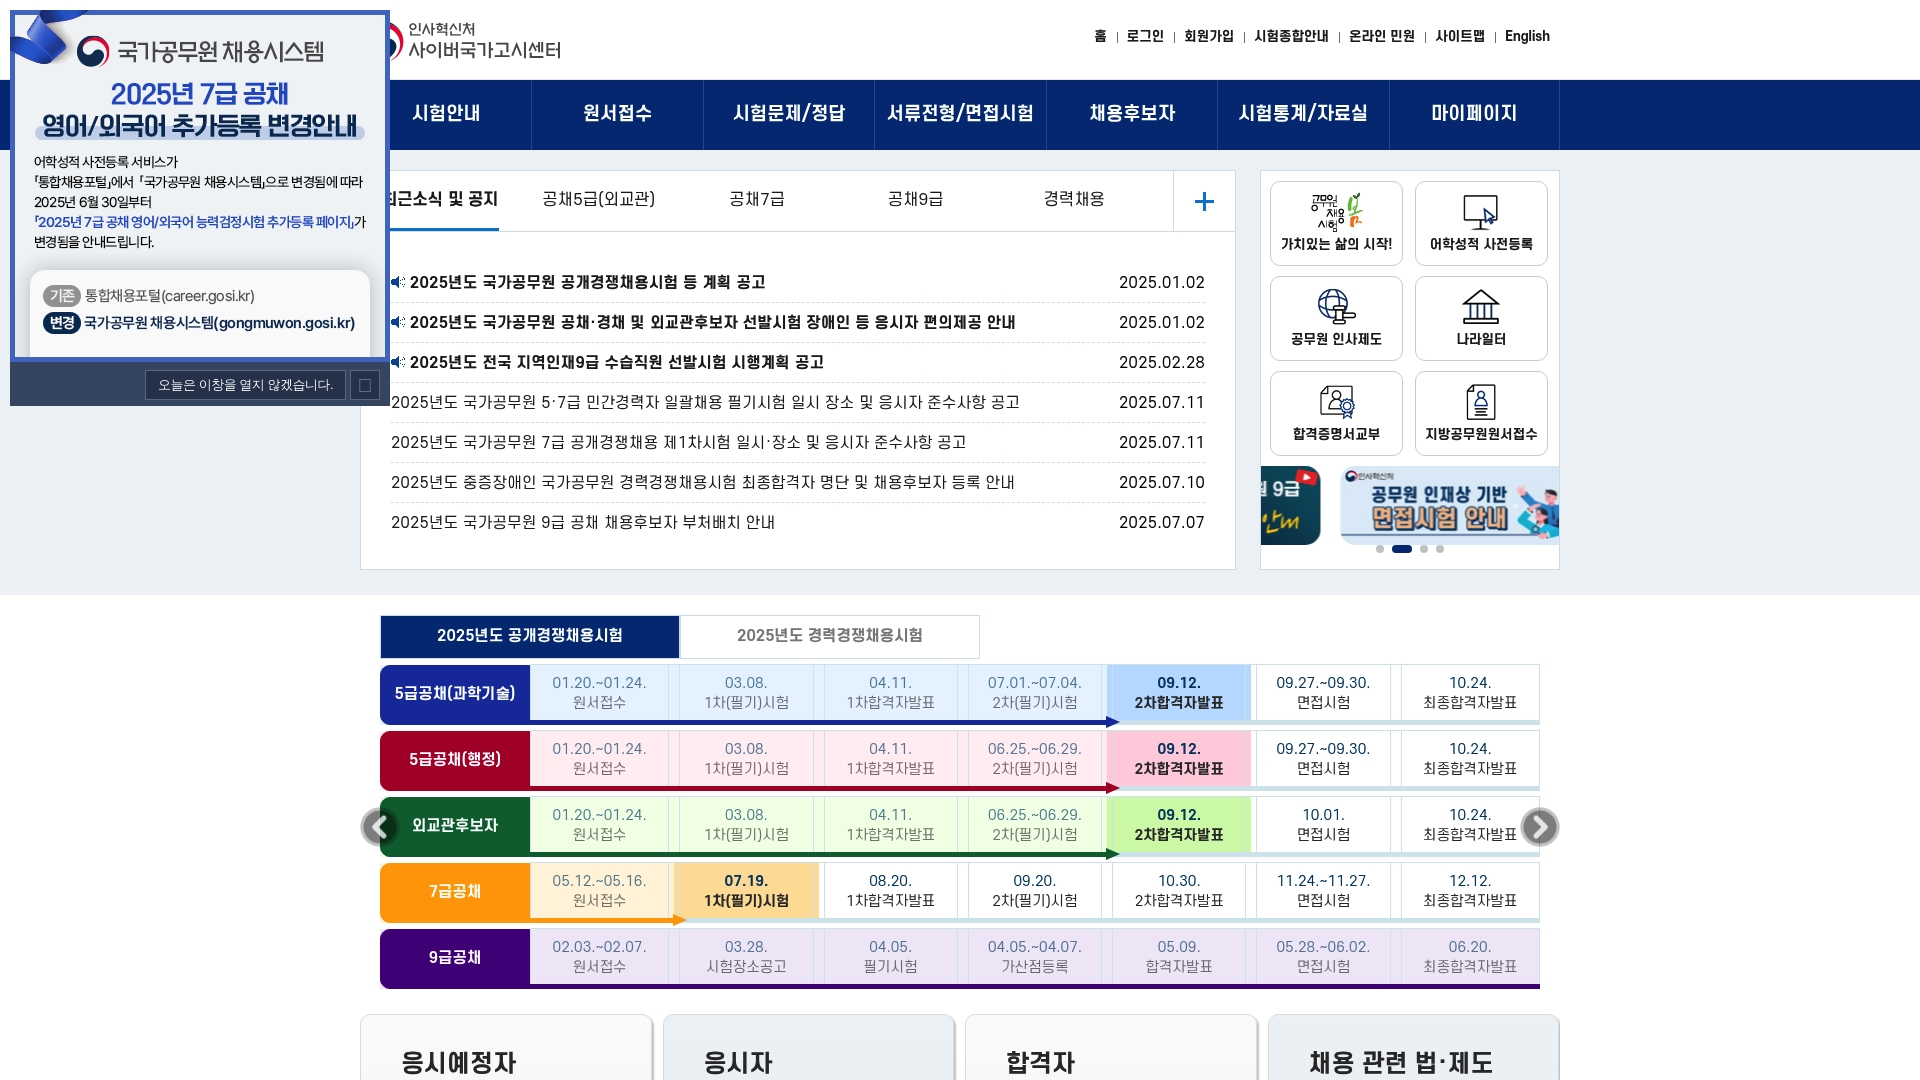Open the 가치있는 삶의 시작 icon tile
Viewport: 1920px width, 1080px height.
(x=1336, y=223)
